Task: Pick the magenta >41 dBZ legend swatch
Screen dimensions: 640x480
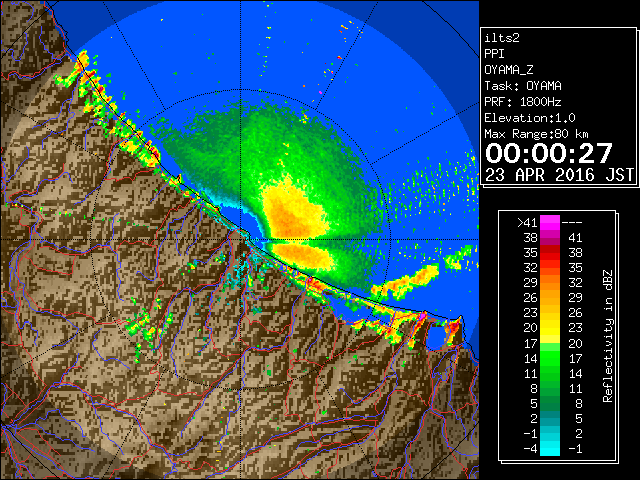Action: coord(550,223)
